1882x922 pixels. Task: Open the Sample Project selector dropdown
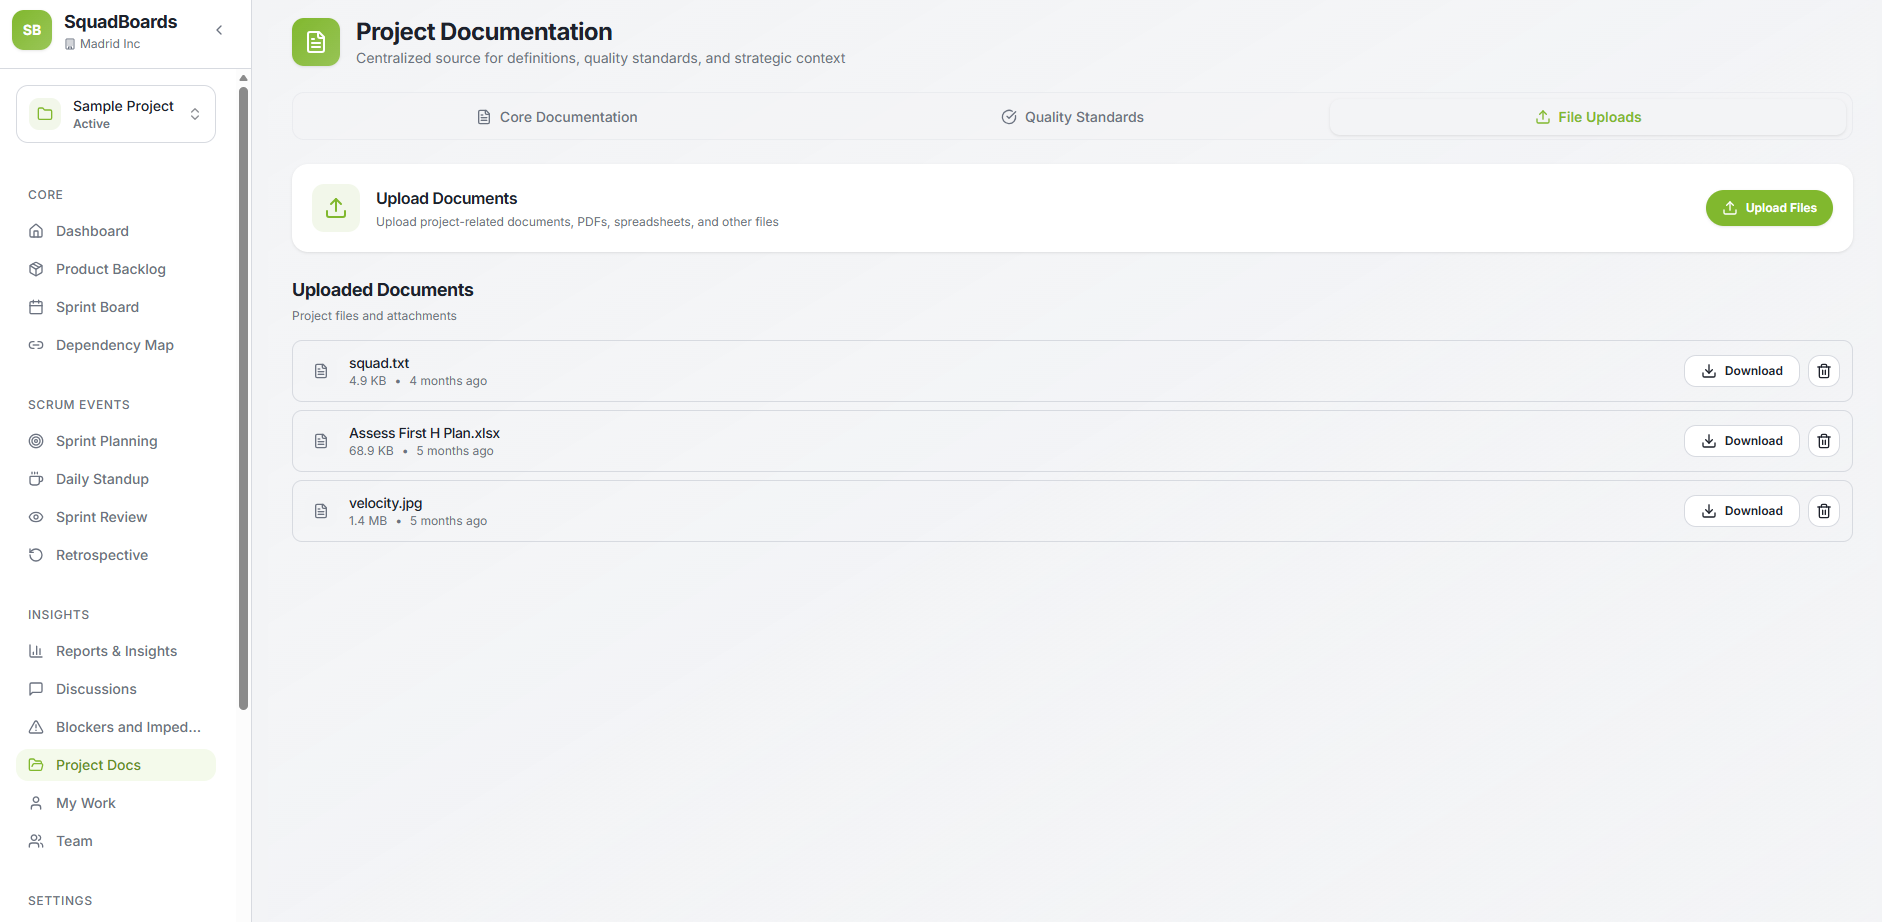[x=116, y=114]
